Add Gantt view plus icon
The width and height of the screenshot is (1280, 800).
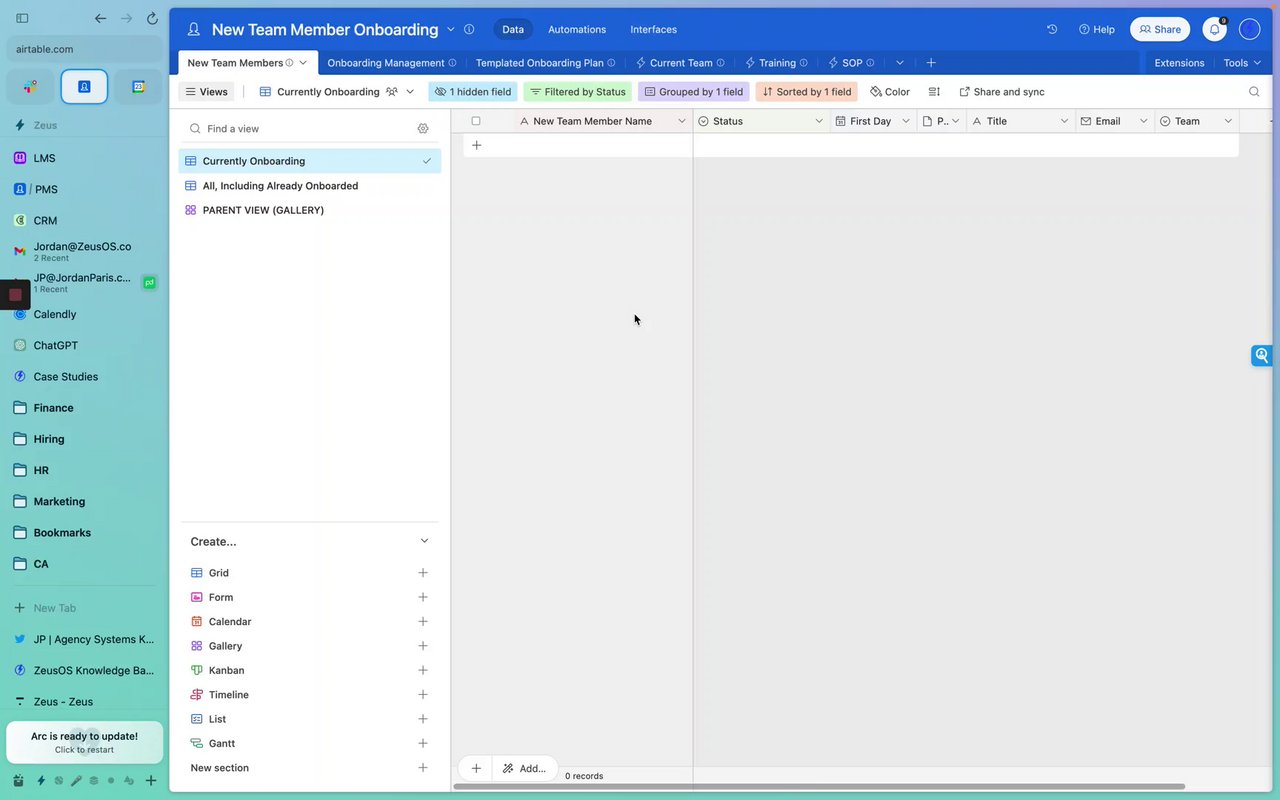(423, 743)
